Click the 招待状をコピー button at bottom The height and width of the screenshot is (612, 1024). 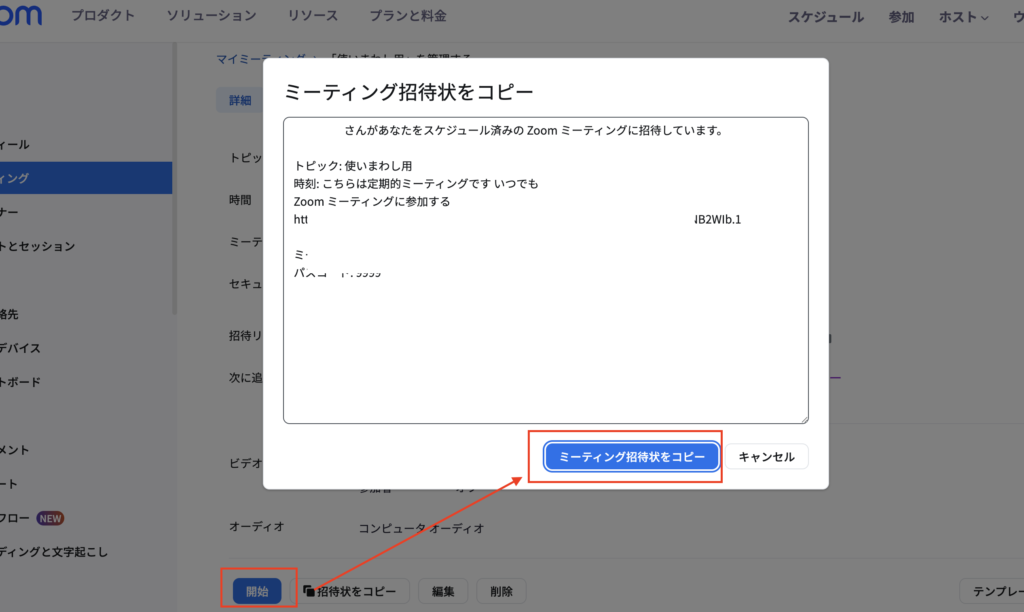point(350,591)
